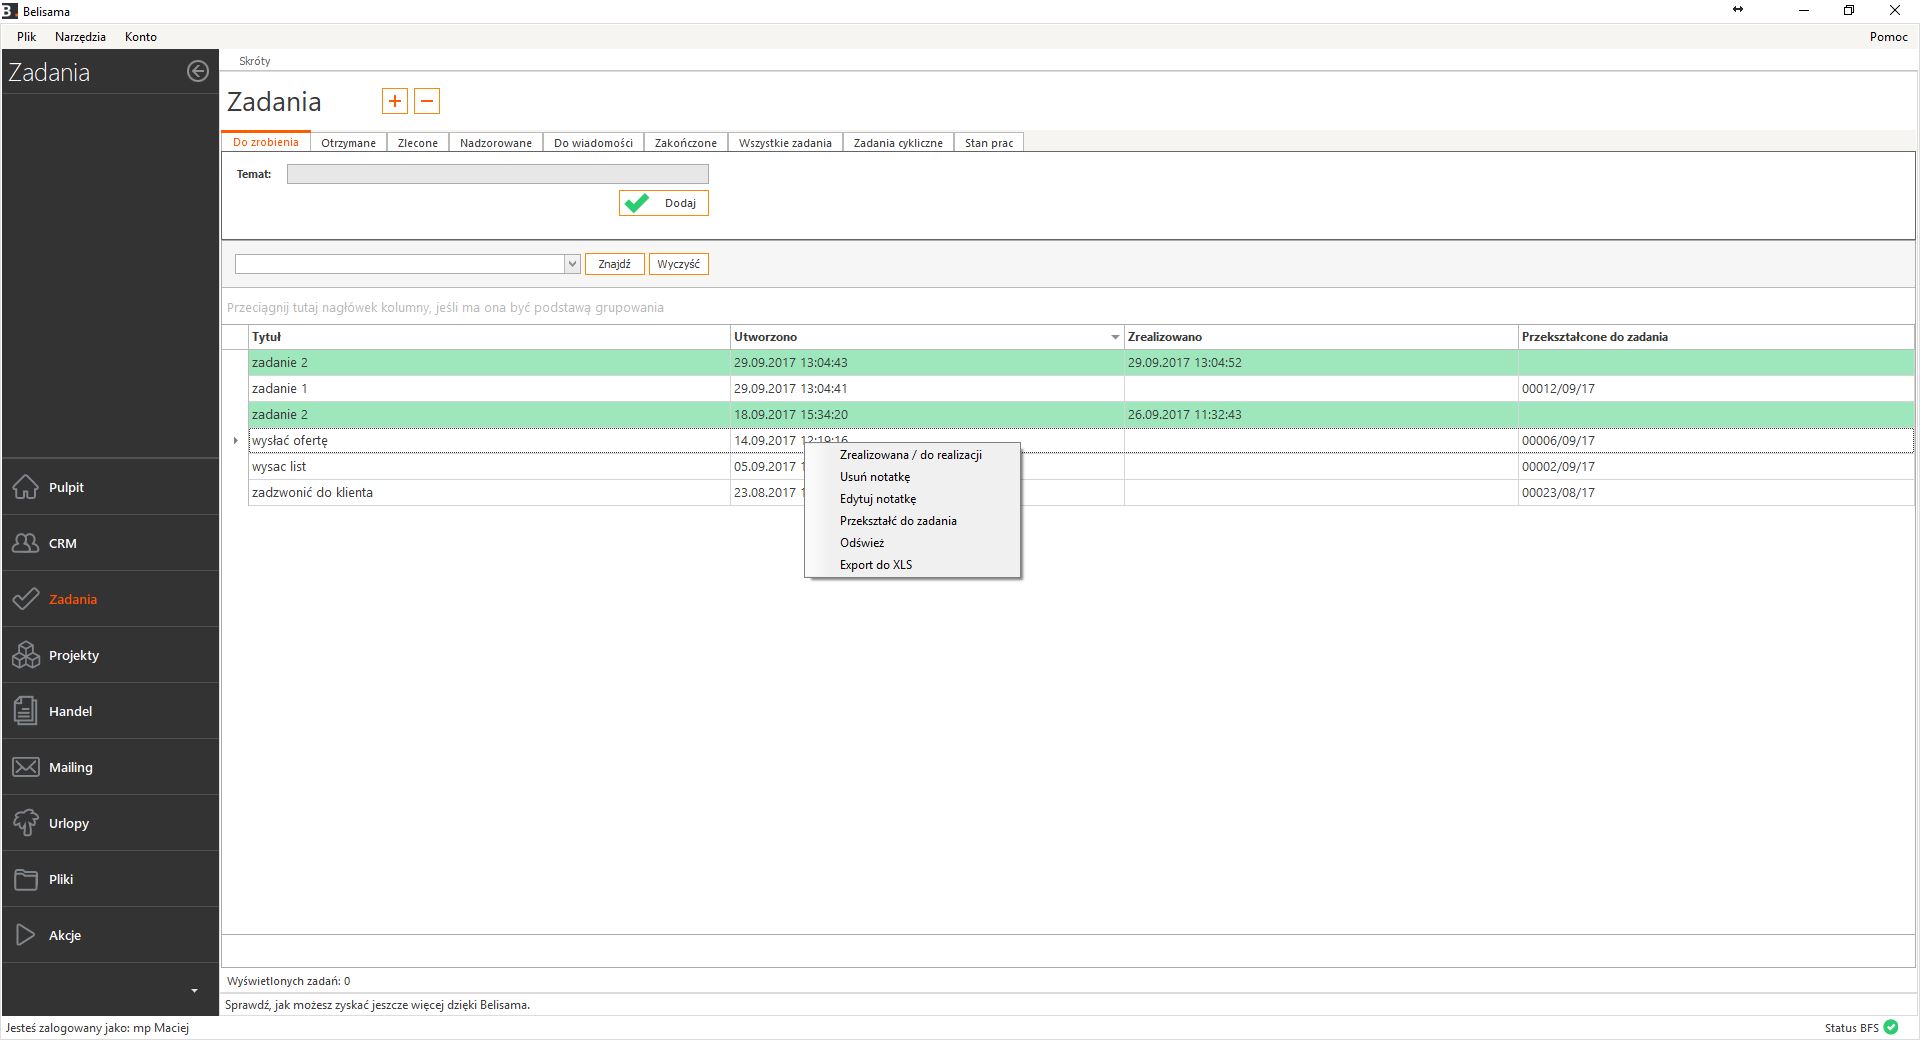Click the Akcje play icon
This screenshot has width=1920, height=1040.
click(26, 935)
